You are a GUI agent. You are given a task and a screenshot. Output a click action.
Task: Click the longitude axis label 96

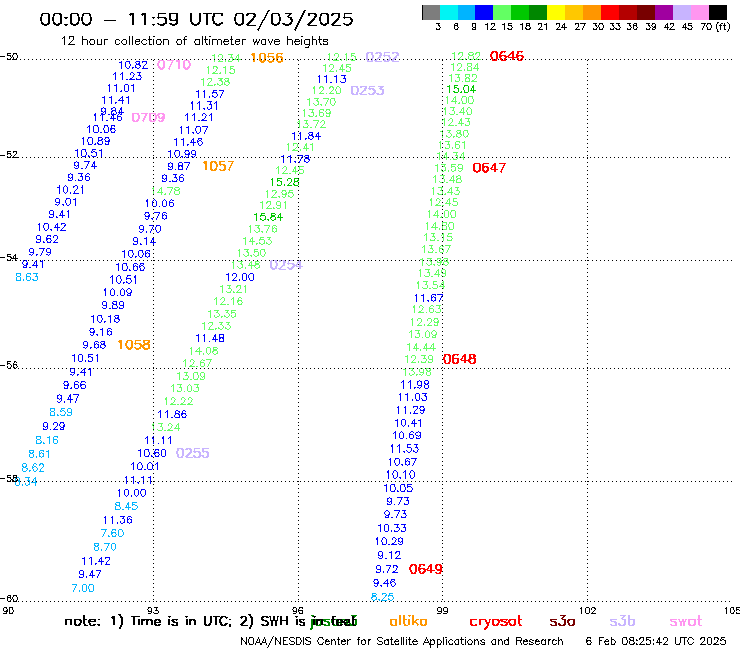coord(298,611)
